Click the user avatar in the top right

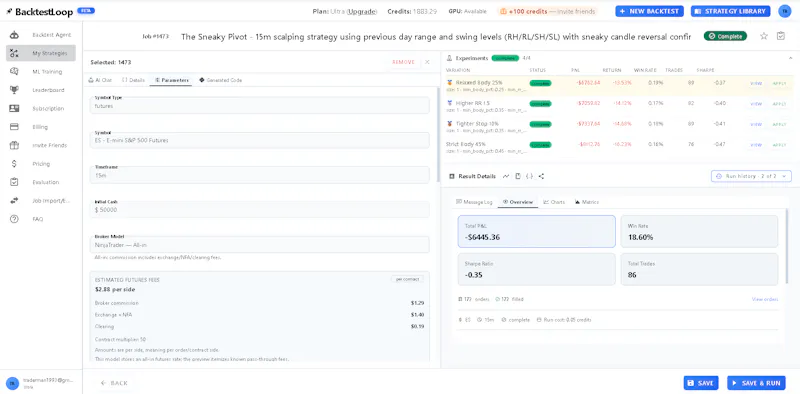(785, 11)
